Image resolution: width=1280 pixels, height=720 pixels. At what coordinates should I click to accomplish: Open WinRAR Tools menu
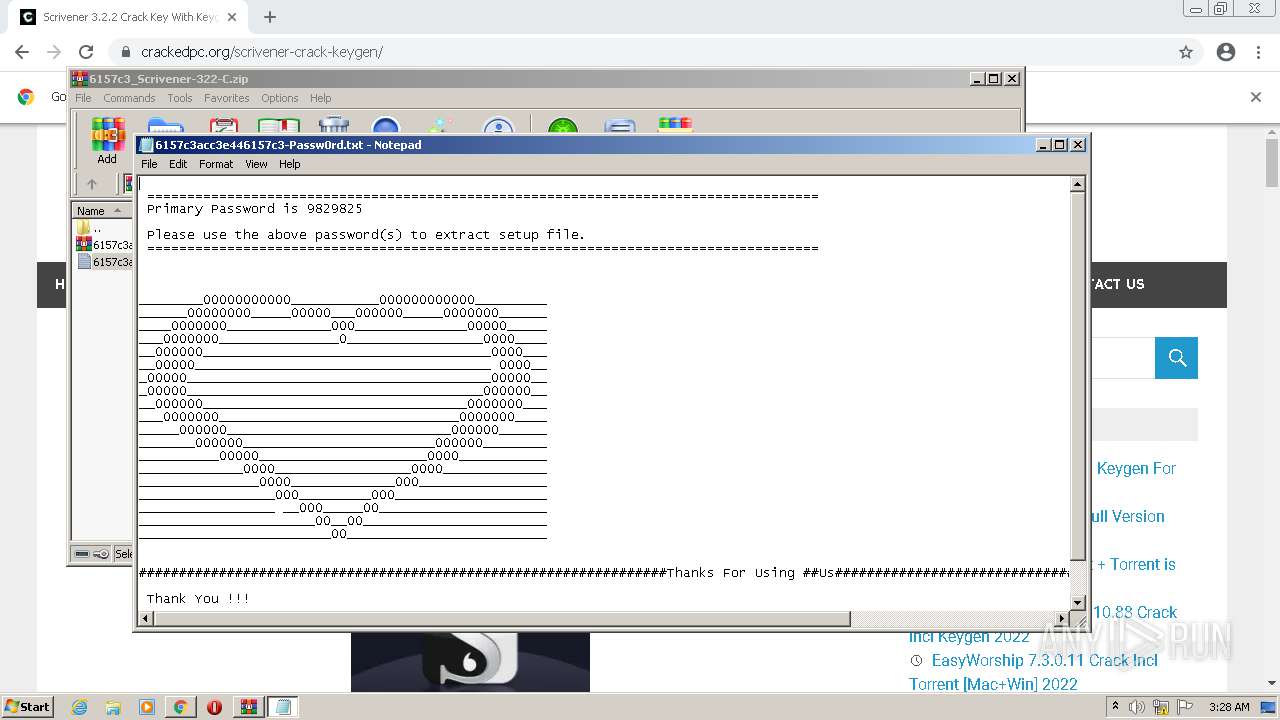180,98
